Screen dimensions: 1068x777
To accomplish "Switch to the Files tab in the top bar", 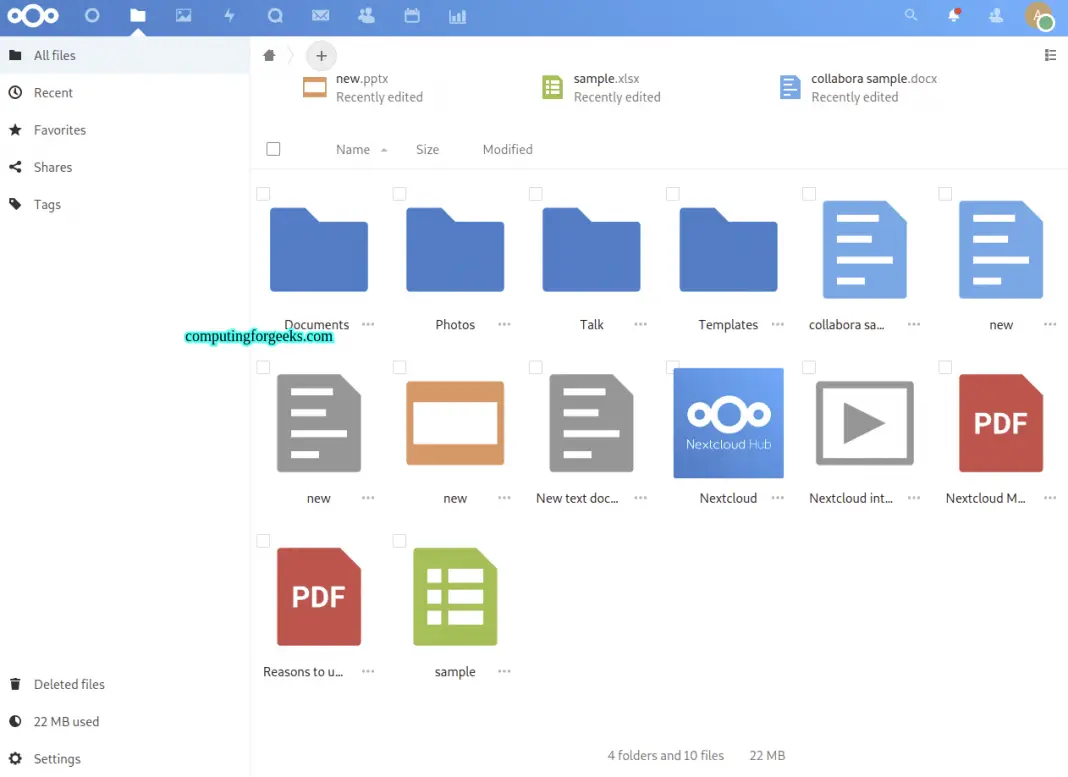I will [x=137, y=16].
